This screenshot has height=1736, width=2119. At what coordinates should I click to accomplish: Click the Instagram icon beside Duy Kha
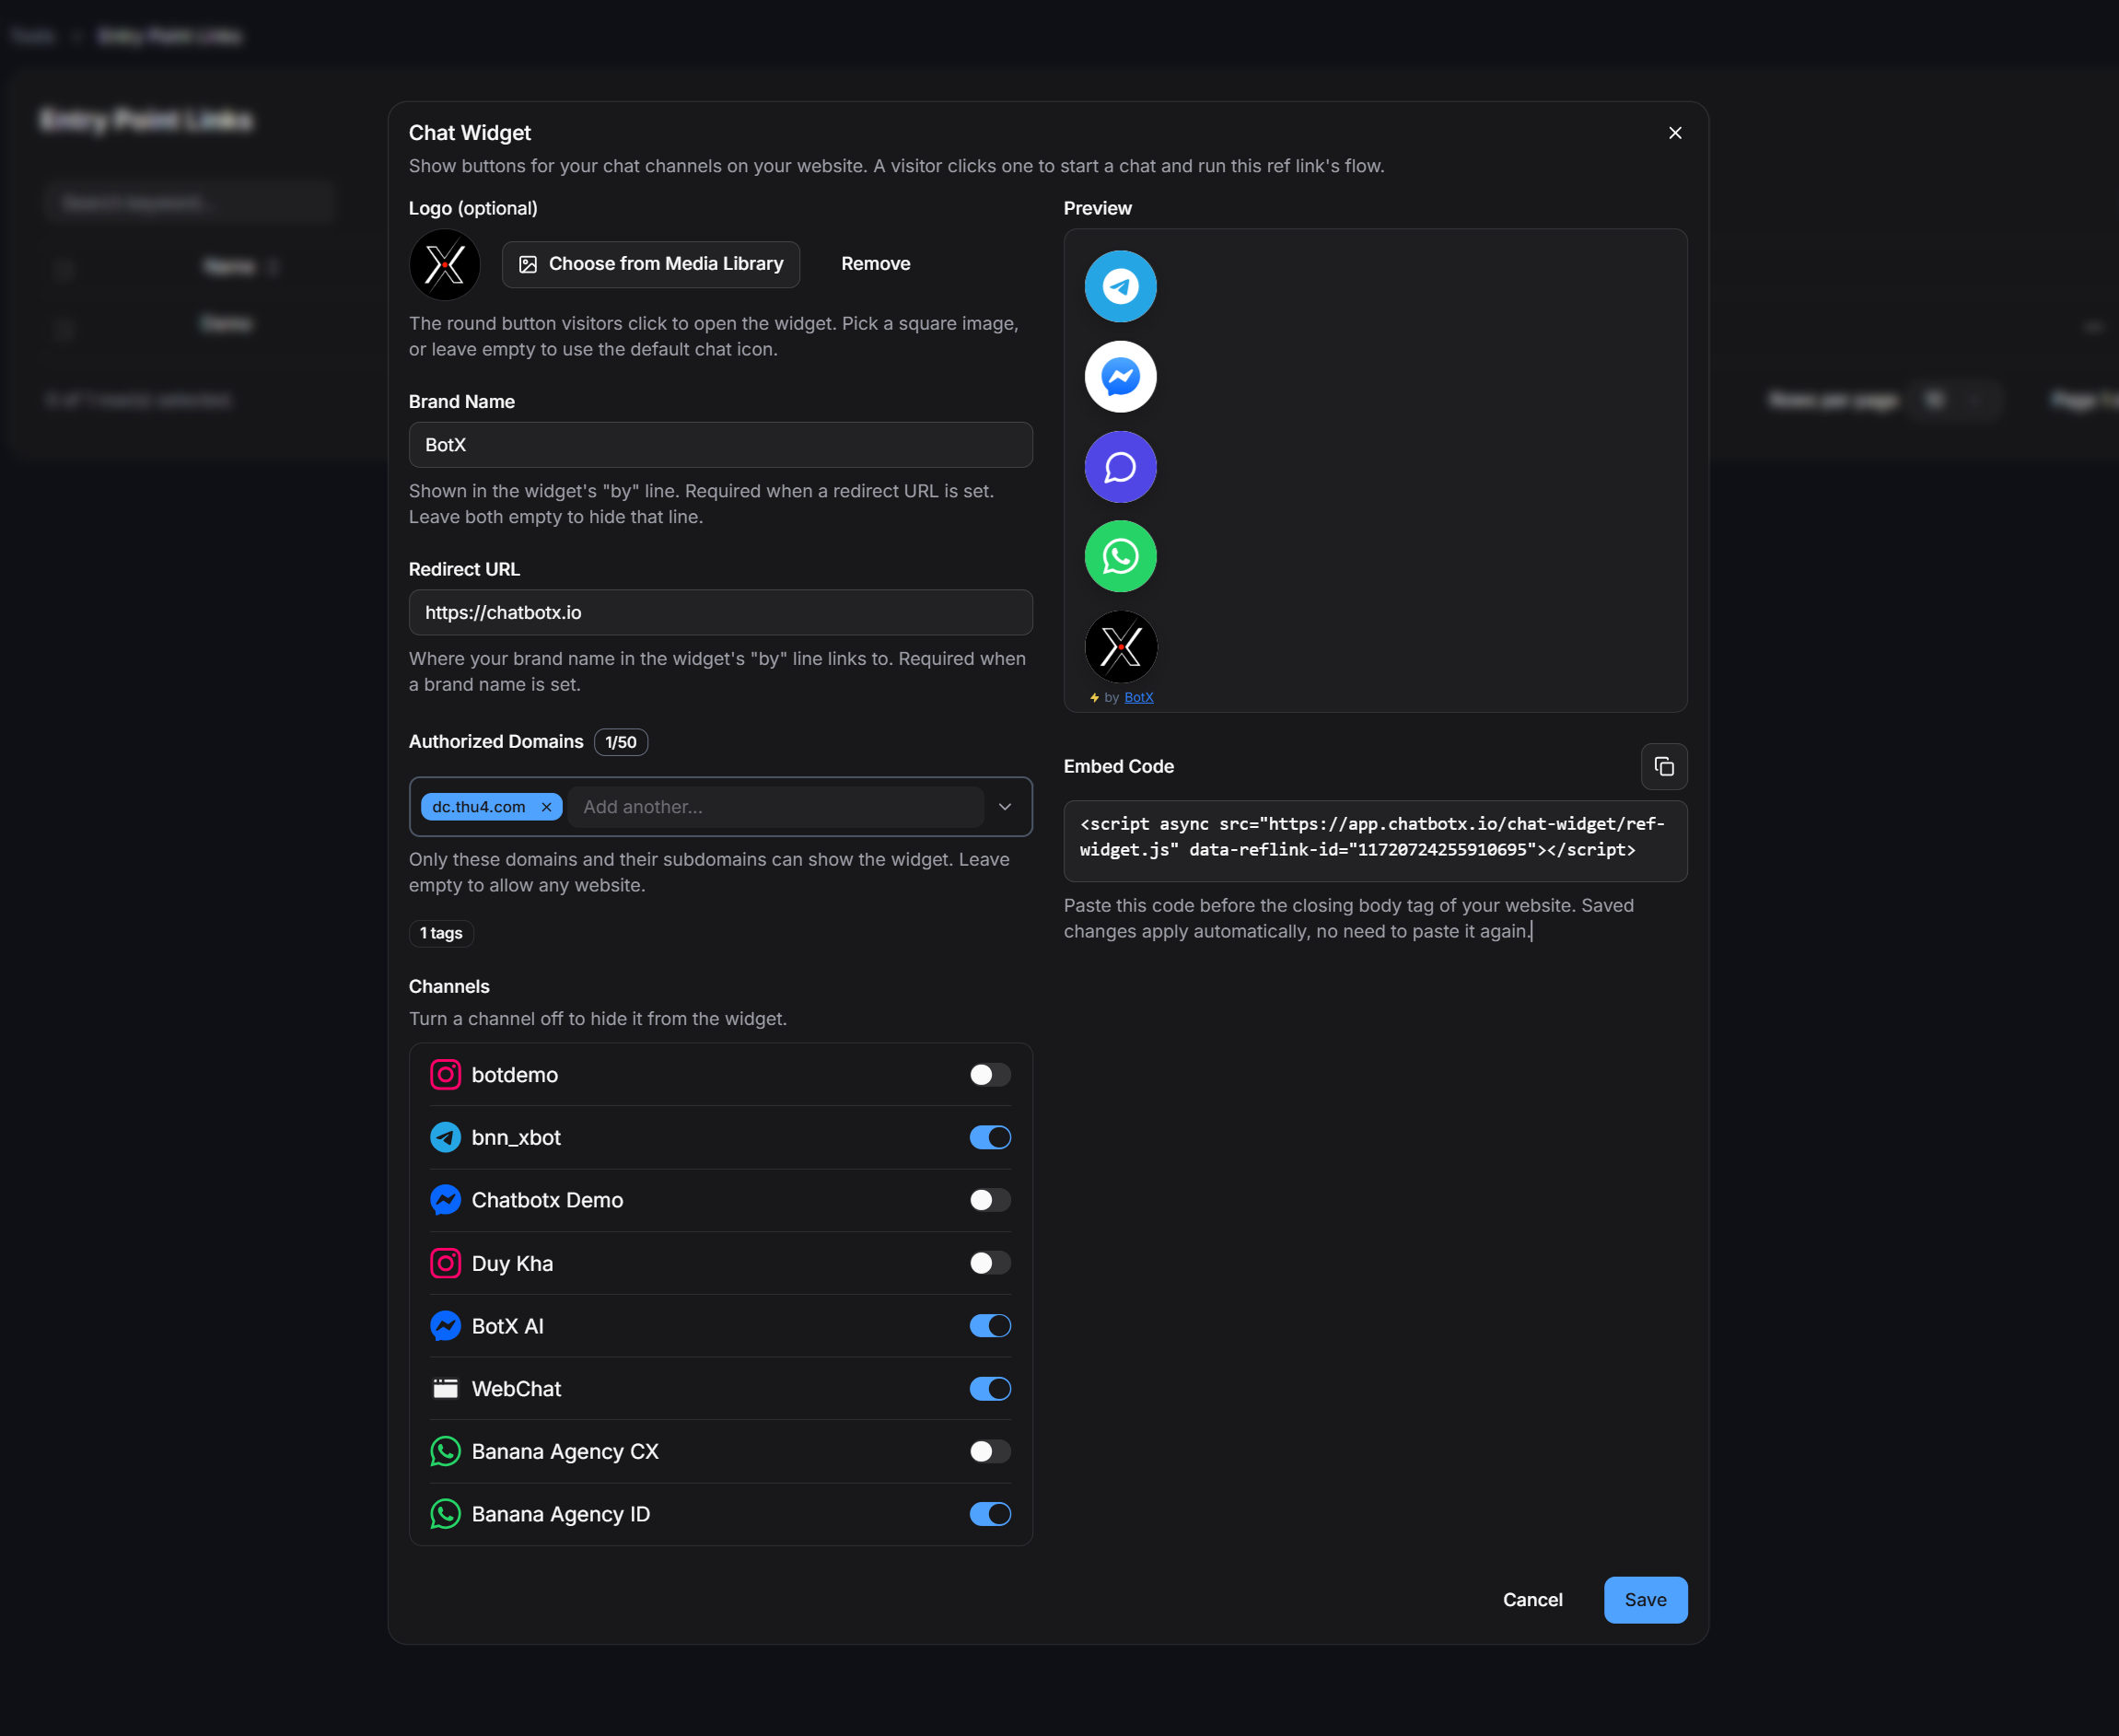(x=445, y=1263)
